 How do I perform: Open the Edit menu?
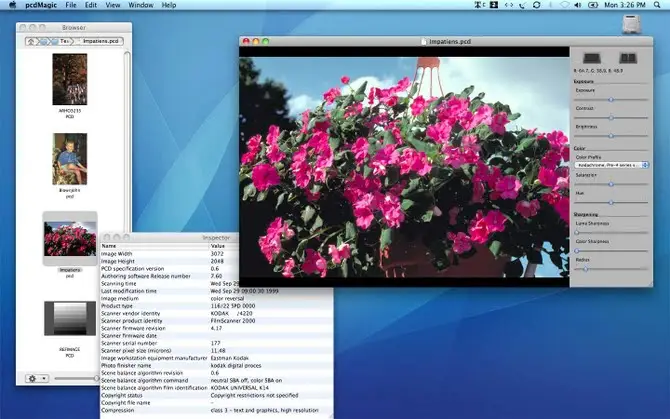(x=91, y=5)
